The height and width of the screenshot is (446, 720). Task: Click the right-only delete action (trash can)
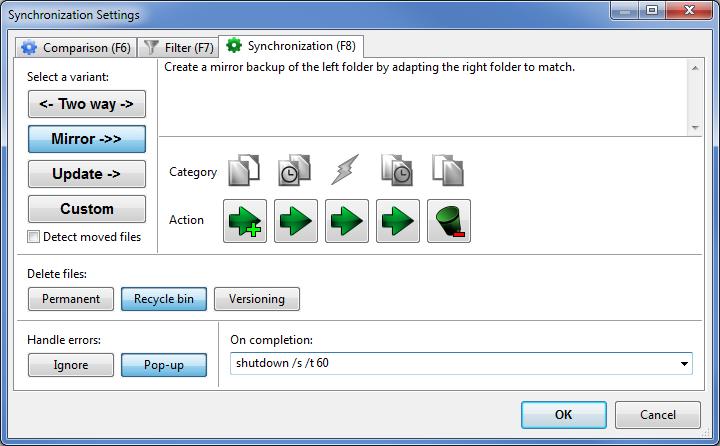pyautogui.click(x=449, y=221)
